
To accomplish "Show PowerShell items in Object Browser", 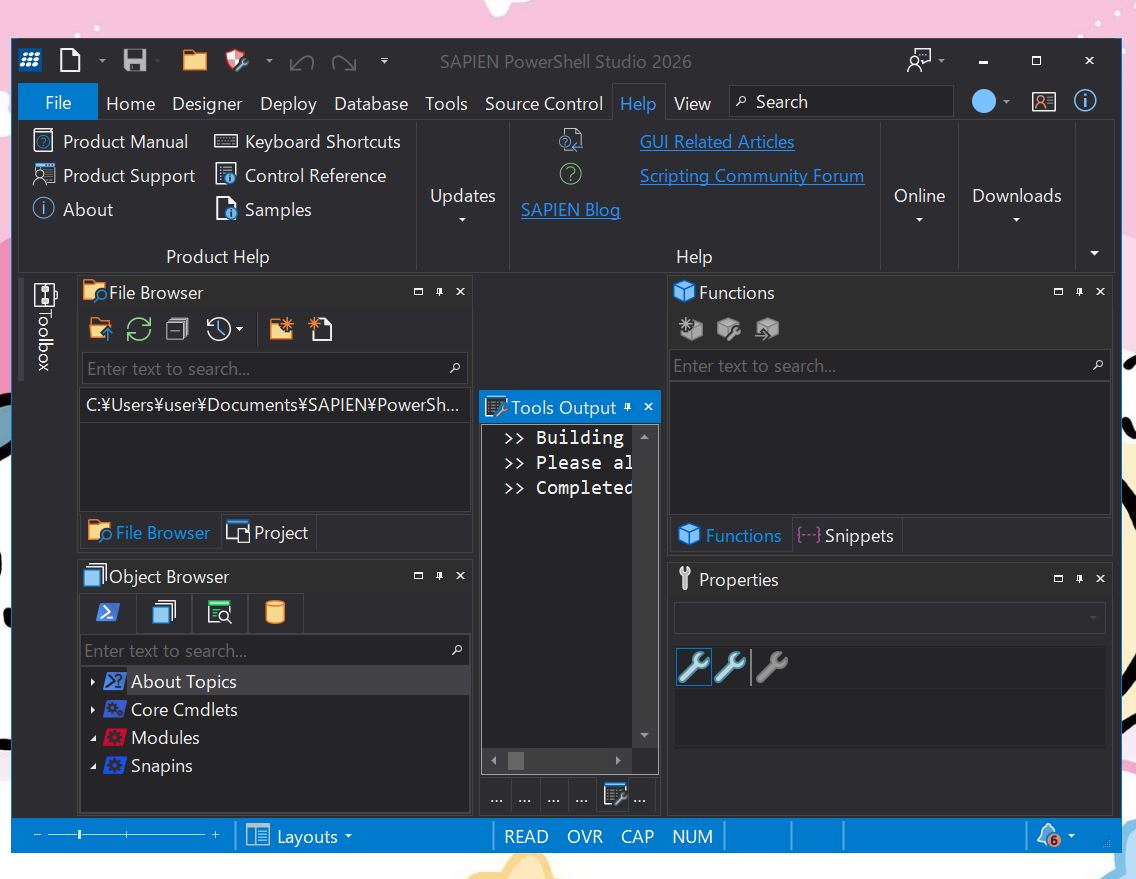I will pyautogui.click(x=108, y=612).
